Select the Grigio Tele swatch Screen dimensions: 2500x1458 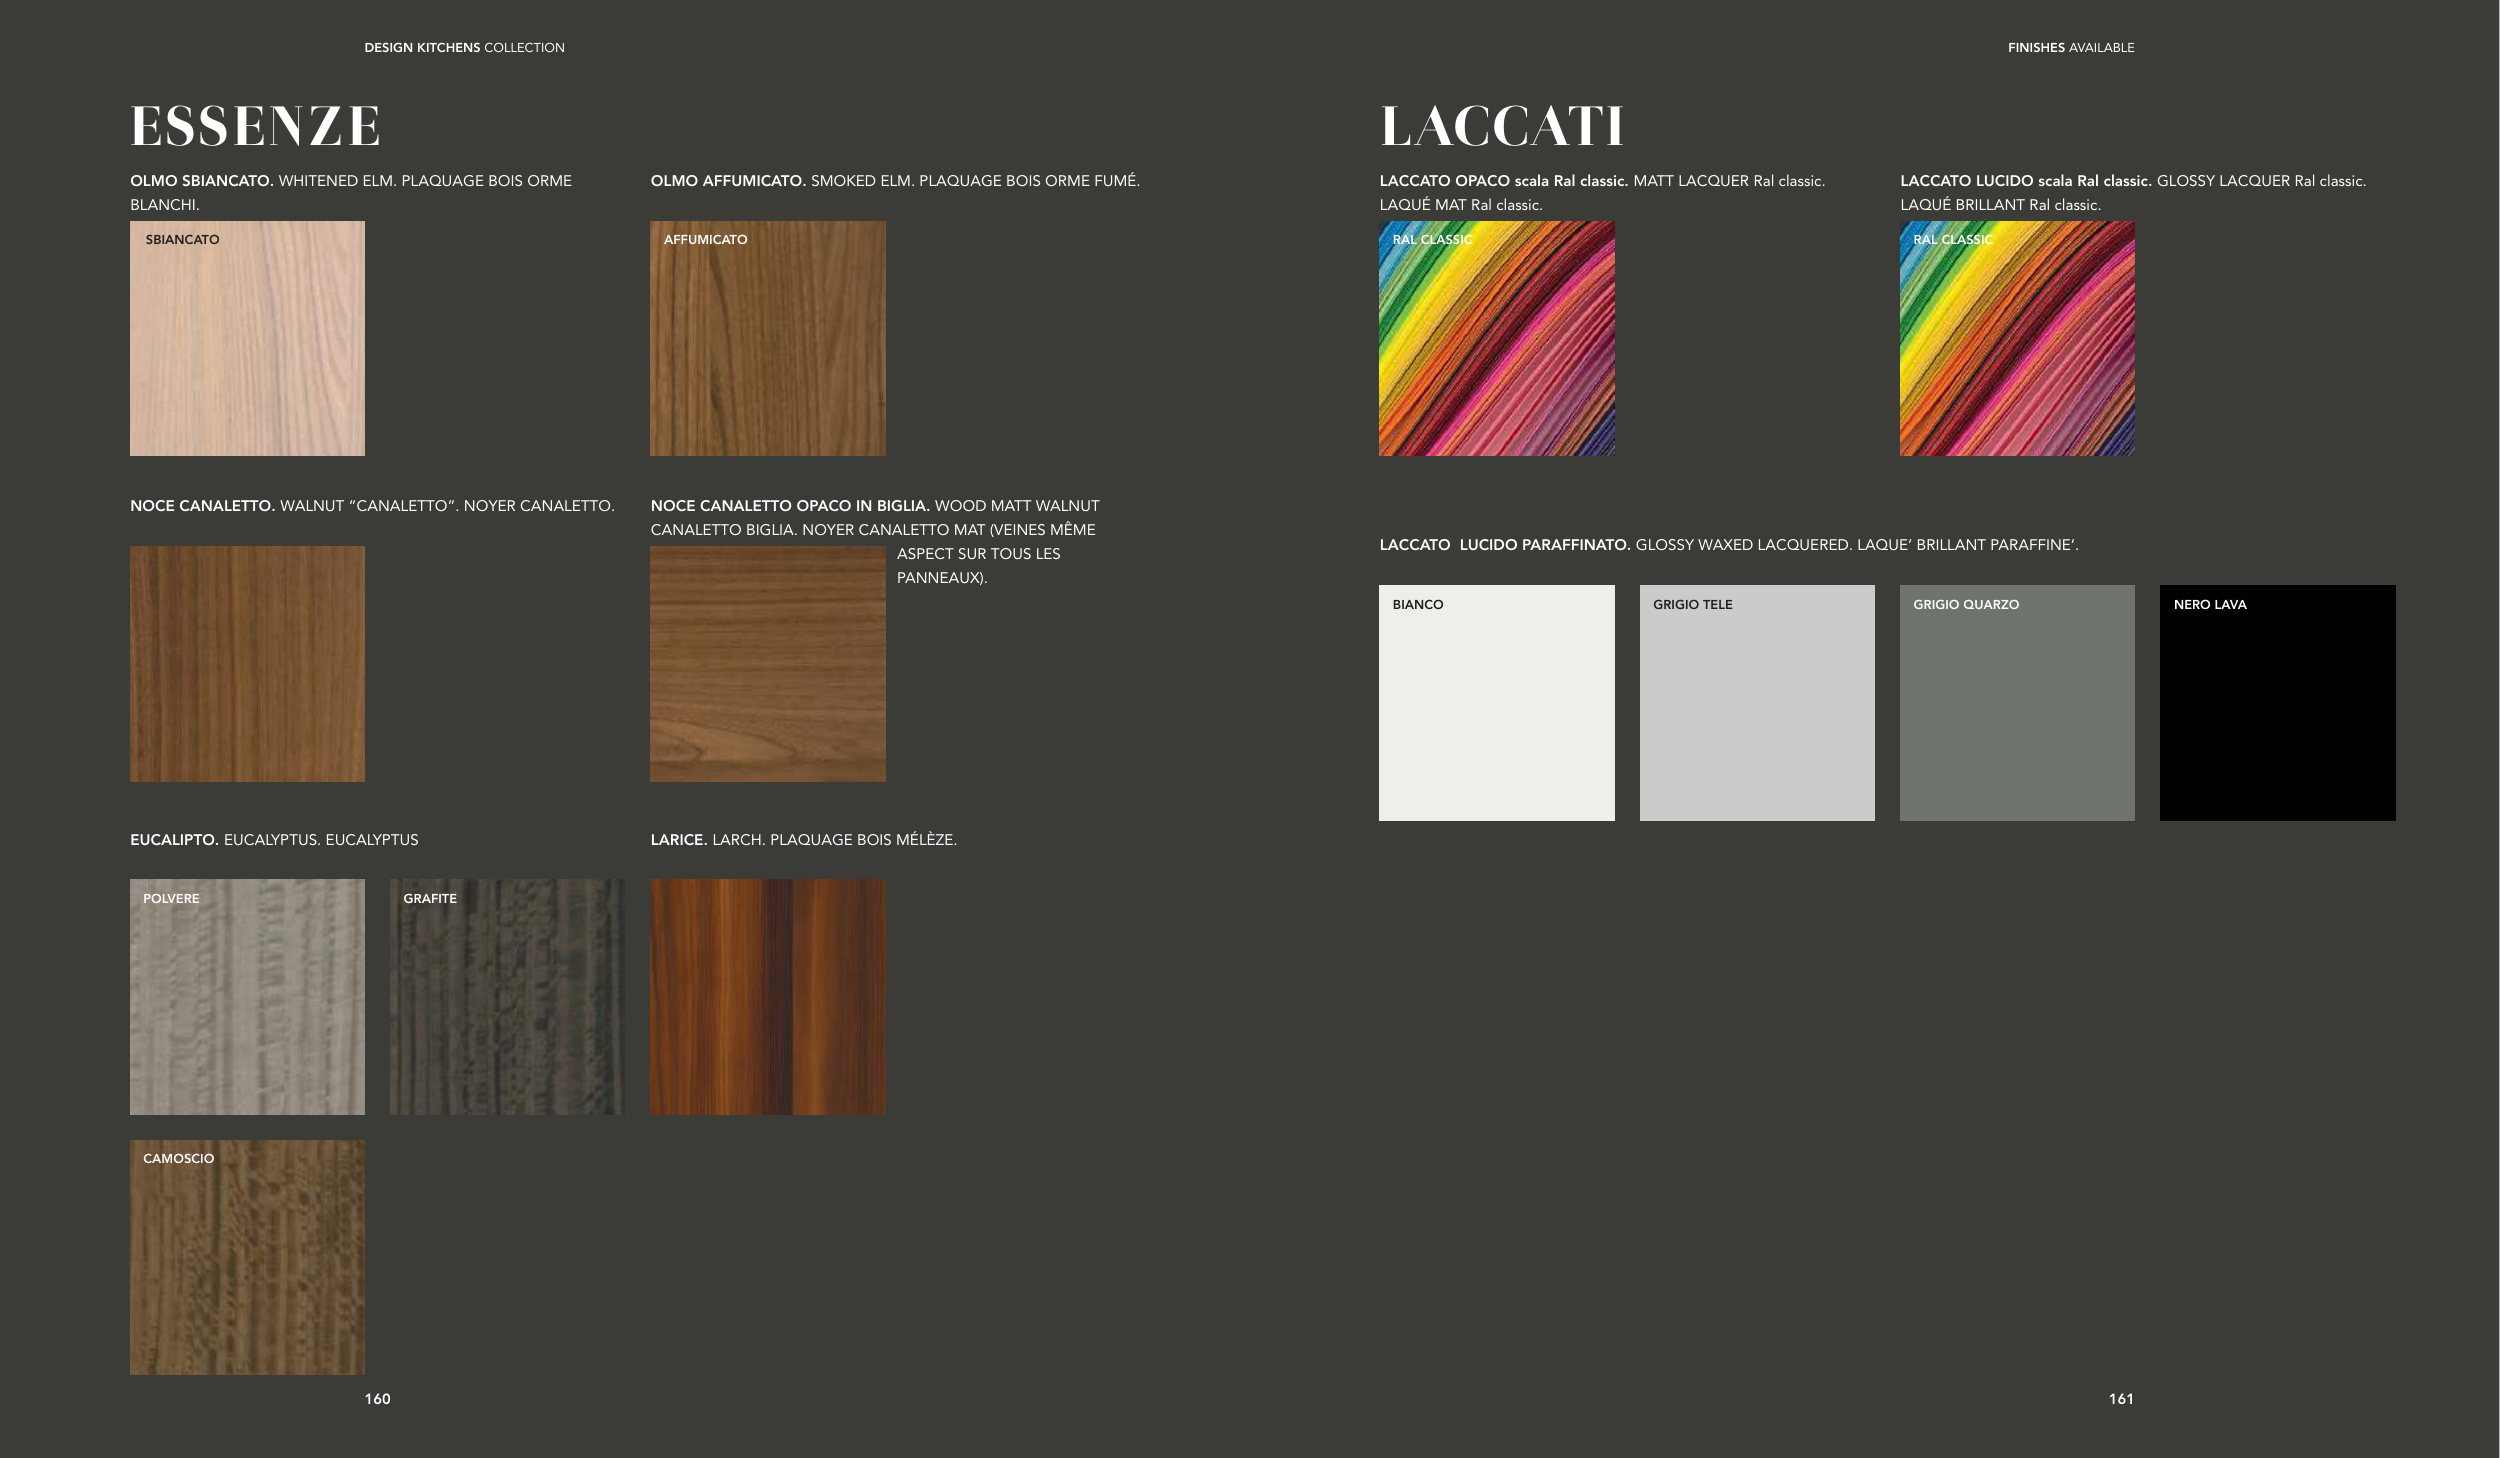pyautogui.click(x=1757, y=702)
